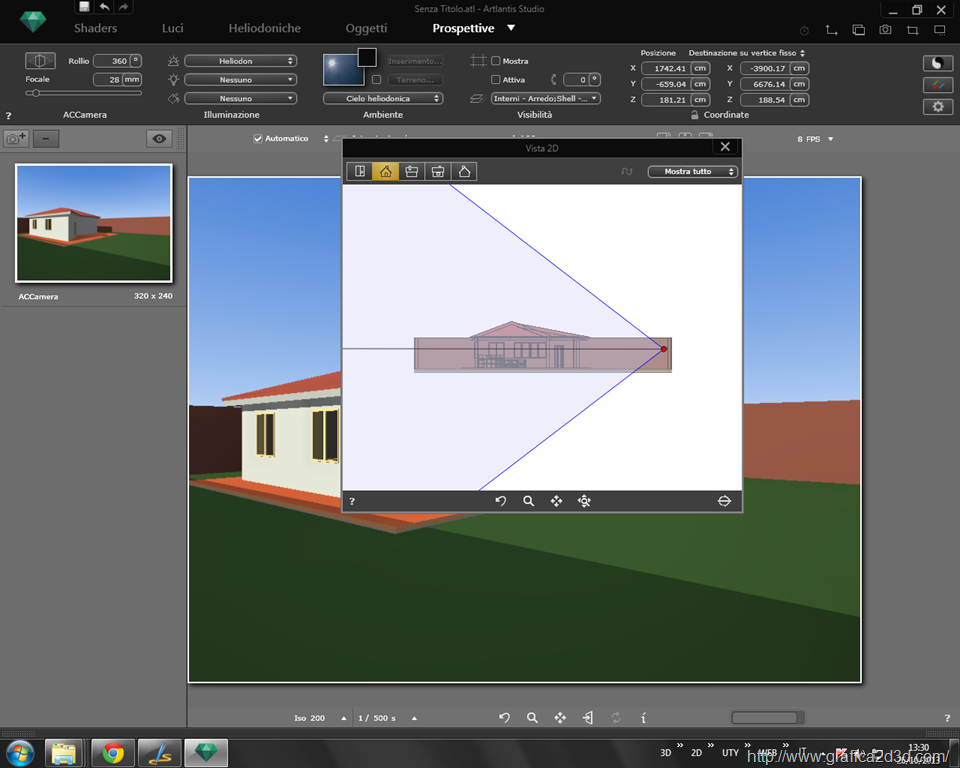Click the info icon below the preview
The width and height of the screenshot is (960, 768).
643,718
